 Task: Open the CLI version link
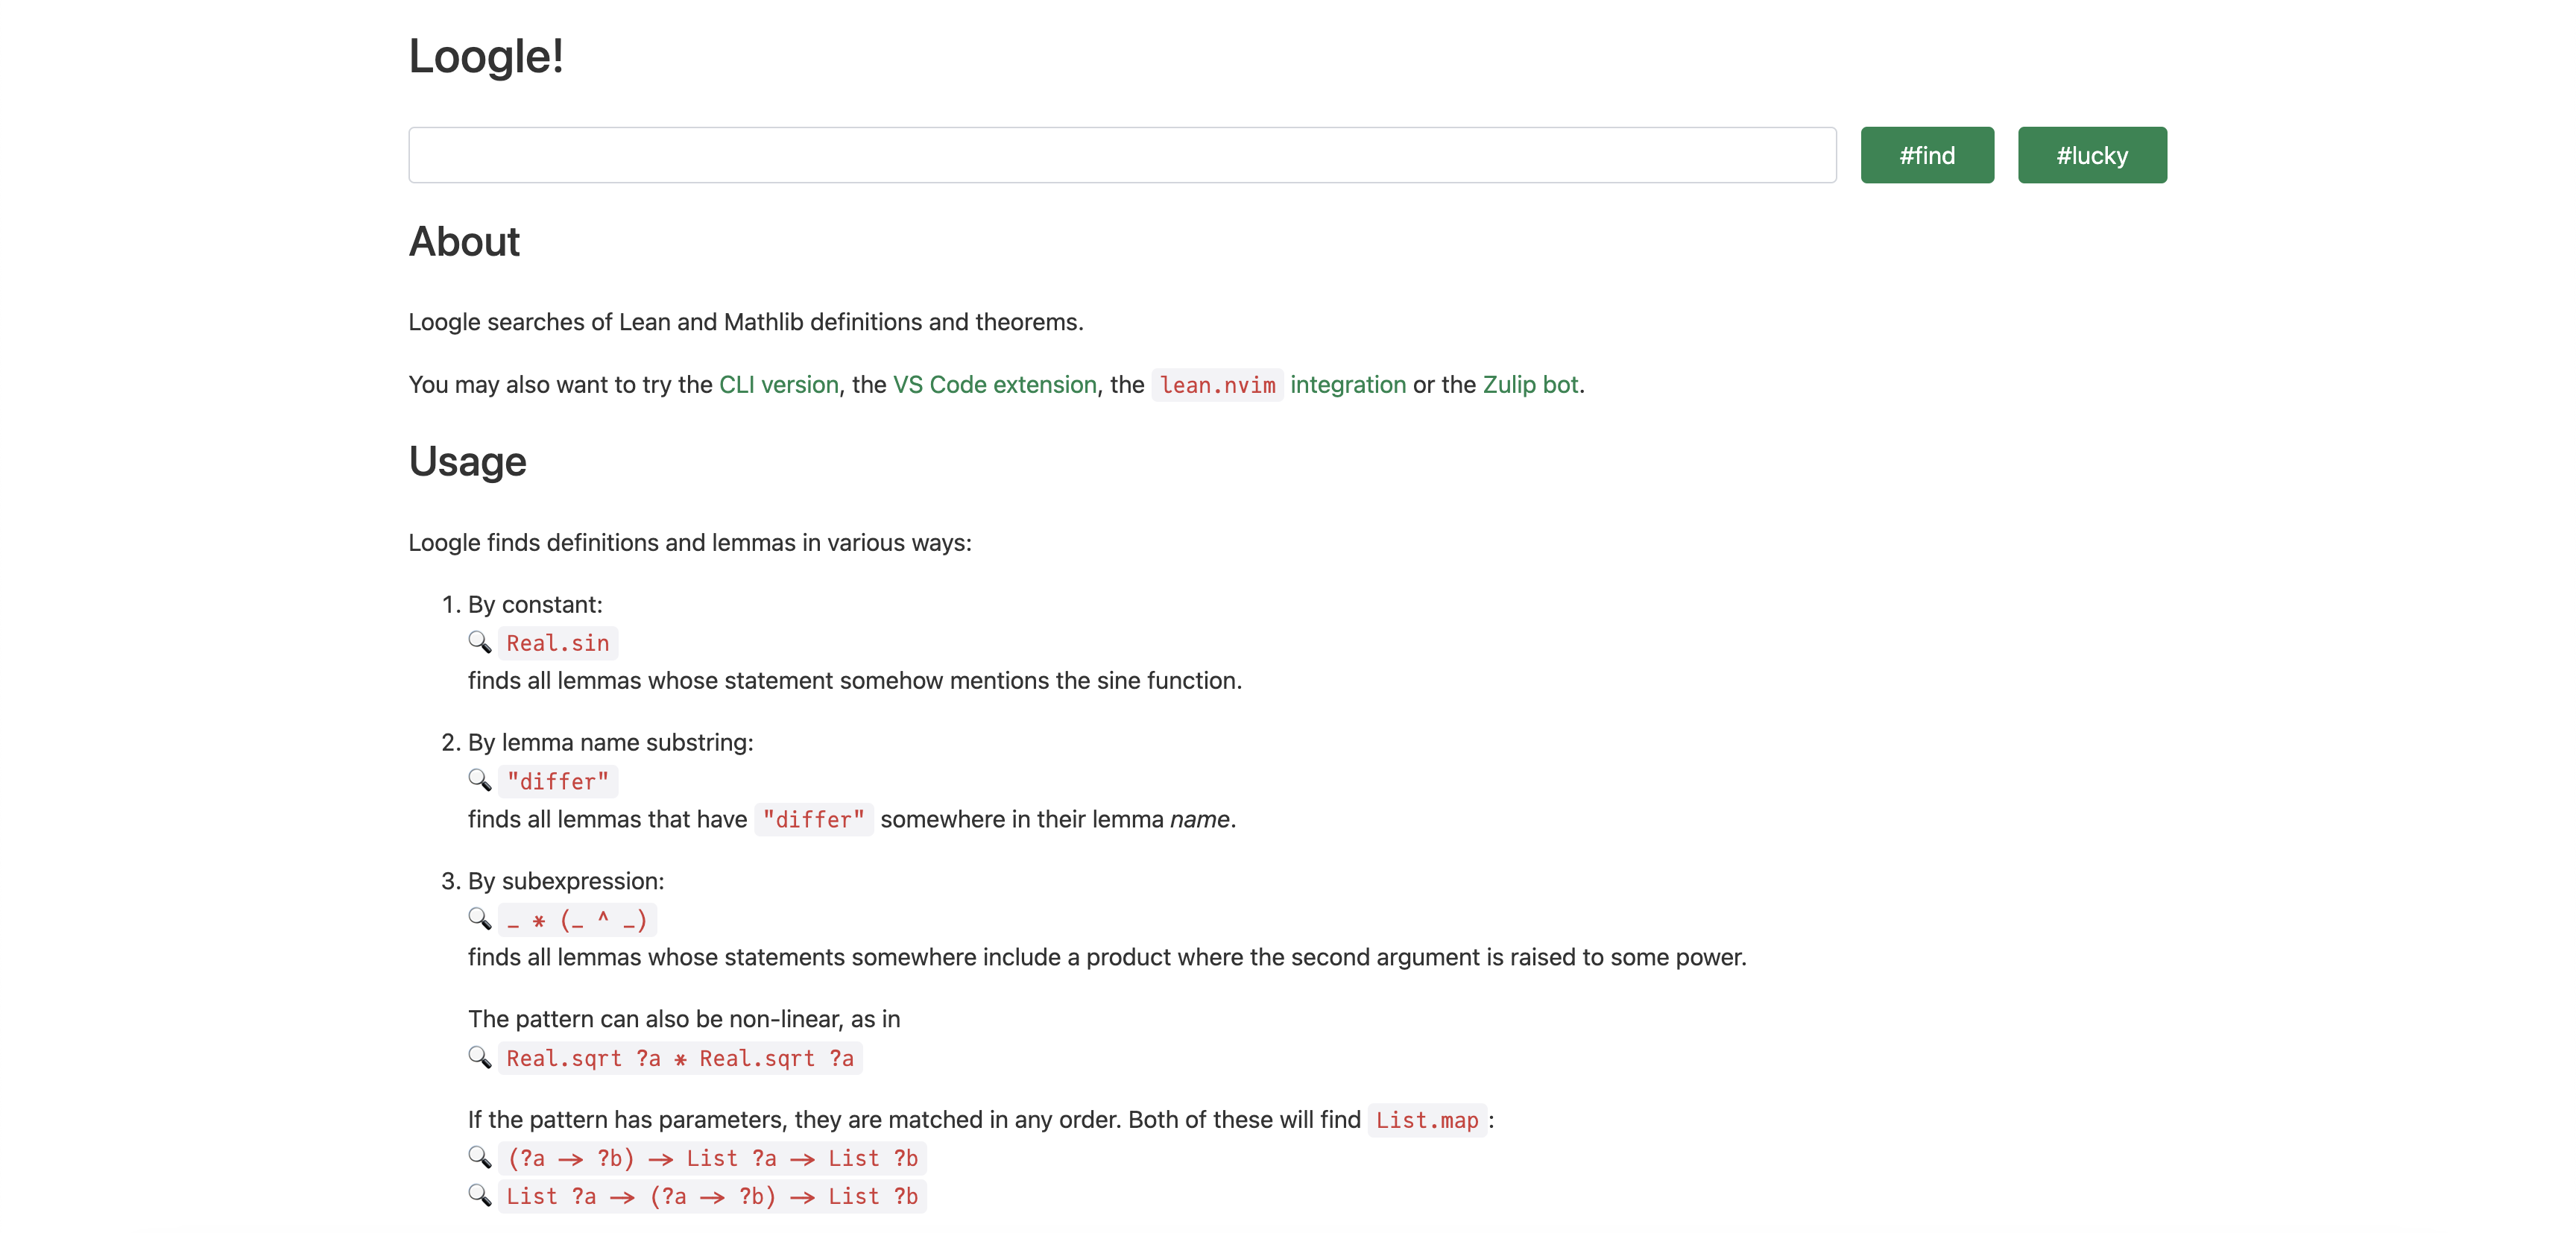pyautogui.click(x=779, y=385)
